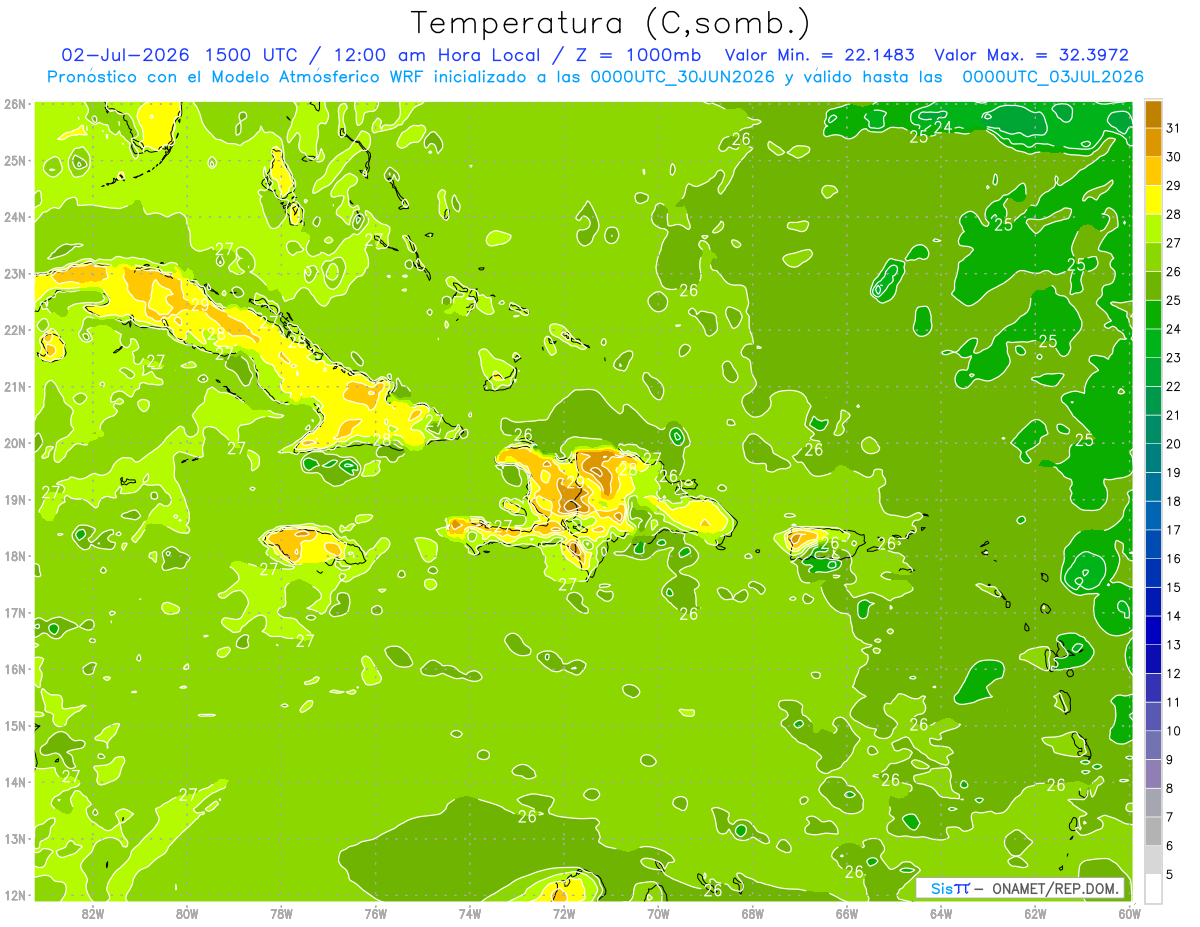This screenshot has width=1200, height=927.
Task: Pick the yellow colorbar swatch between 28 and 29
Action: (x=1153, y=201)
